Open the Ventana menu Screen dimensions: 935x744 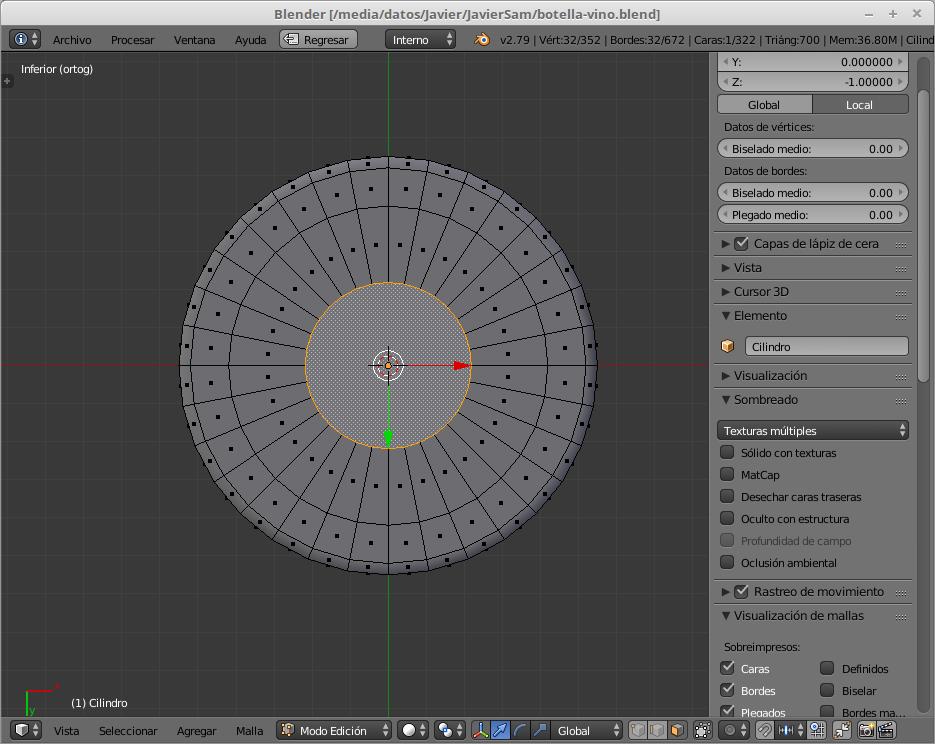click(x=194, y=40)
